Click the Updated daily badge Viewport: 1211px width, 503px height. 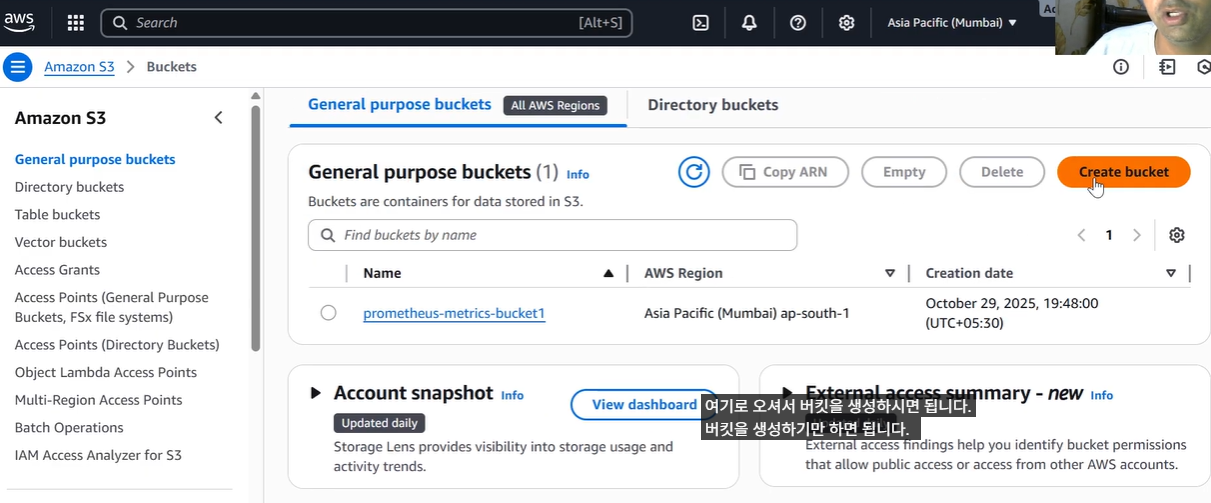pos(378,423)
